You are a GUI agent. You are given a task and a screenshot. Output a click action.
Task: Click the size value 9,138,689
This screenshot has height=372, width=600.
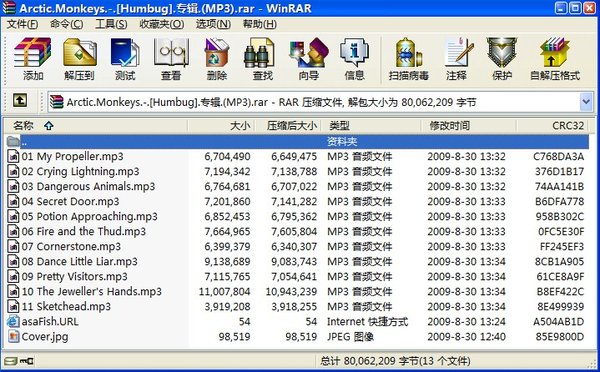coord(227,262)
